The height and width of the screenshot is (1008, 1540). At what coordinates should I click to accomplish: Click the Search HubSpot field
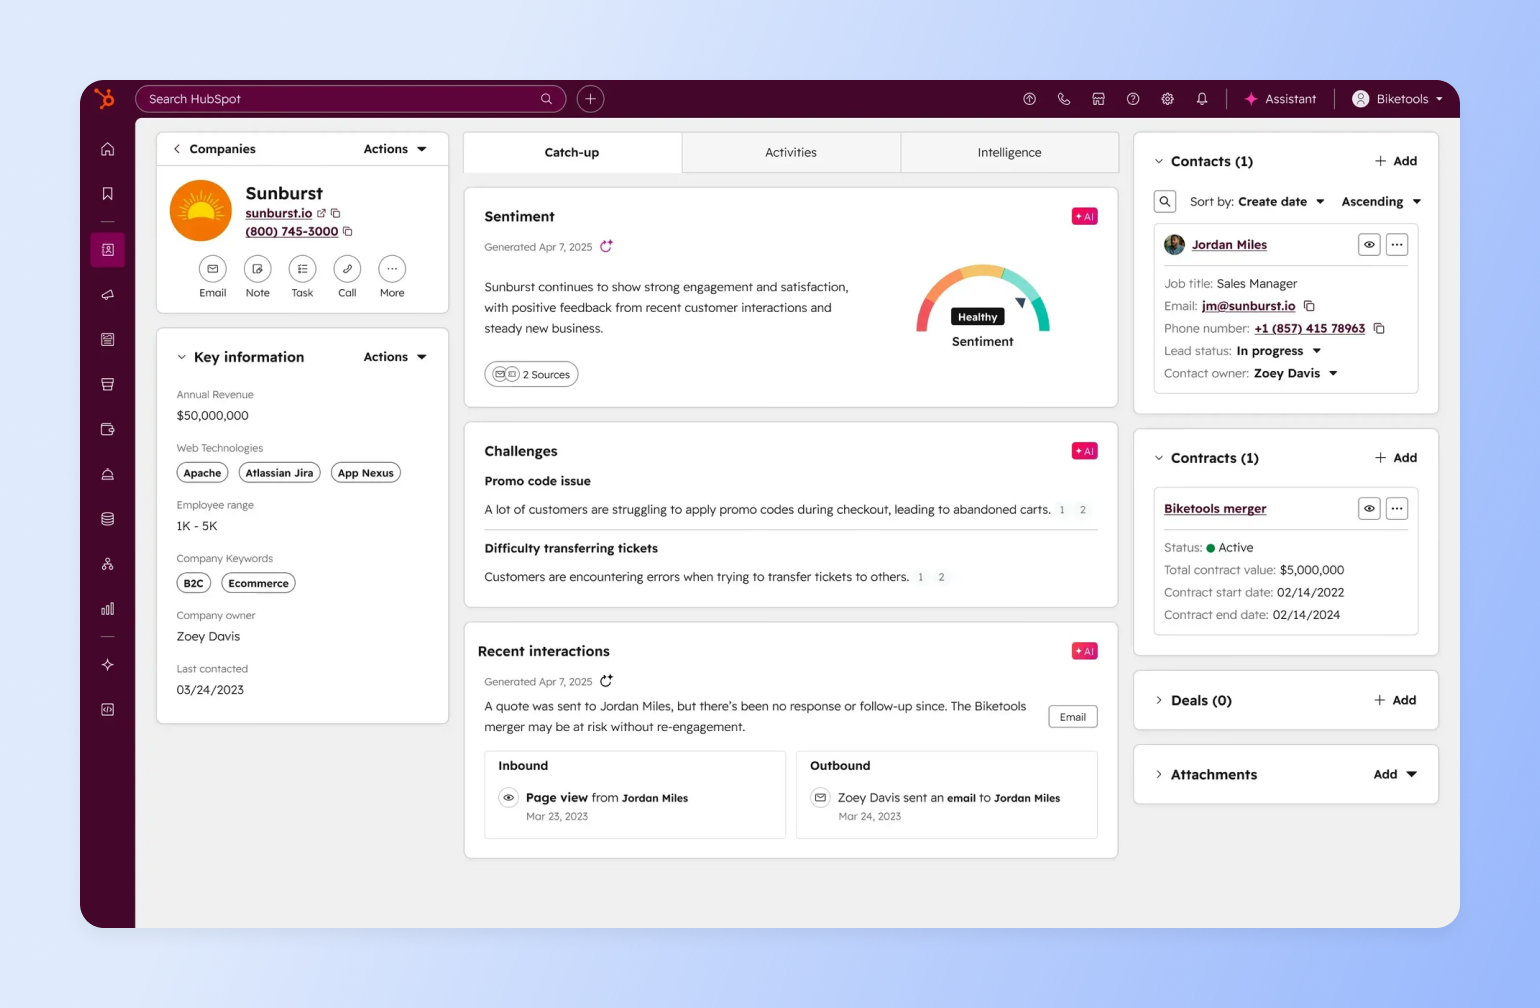point(350,99)
